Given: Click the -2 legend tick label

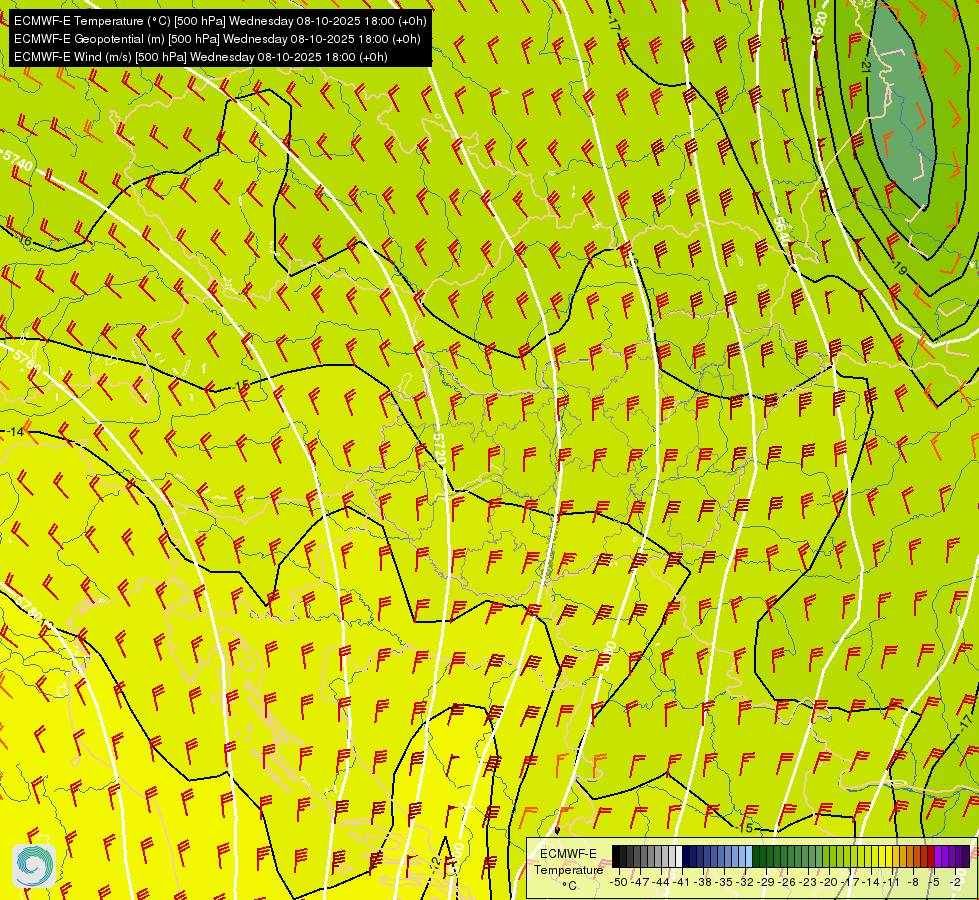Looking at the screenshot, I should (x=955, y=882).
